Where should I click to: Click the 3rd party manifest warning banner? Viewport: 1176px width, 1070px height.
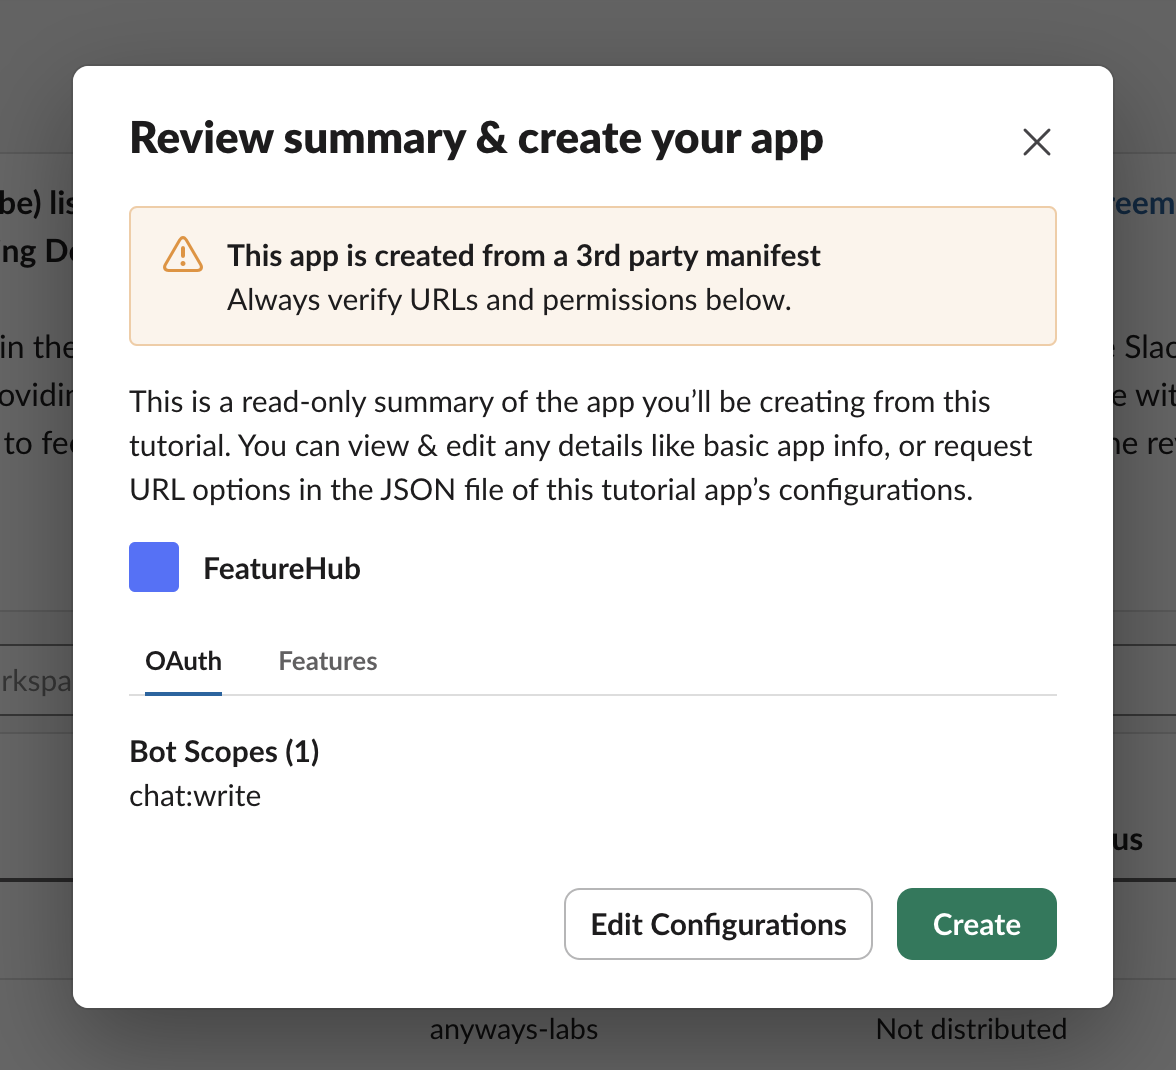pos(593,276)
